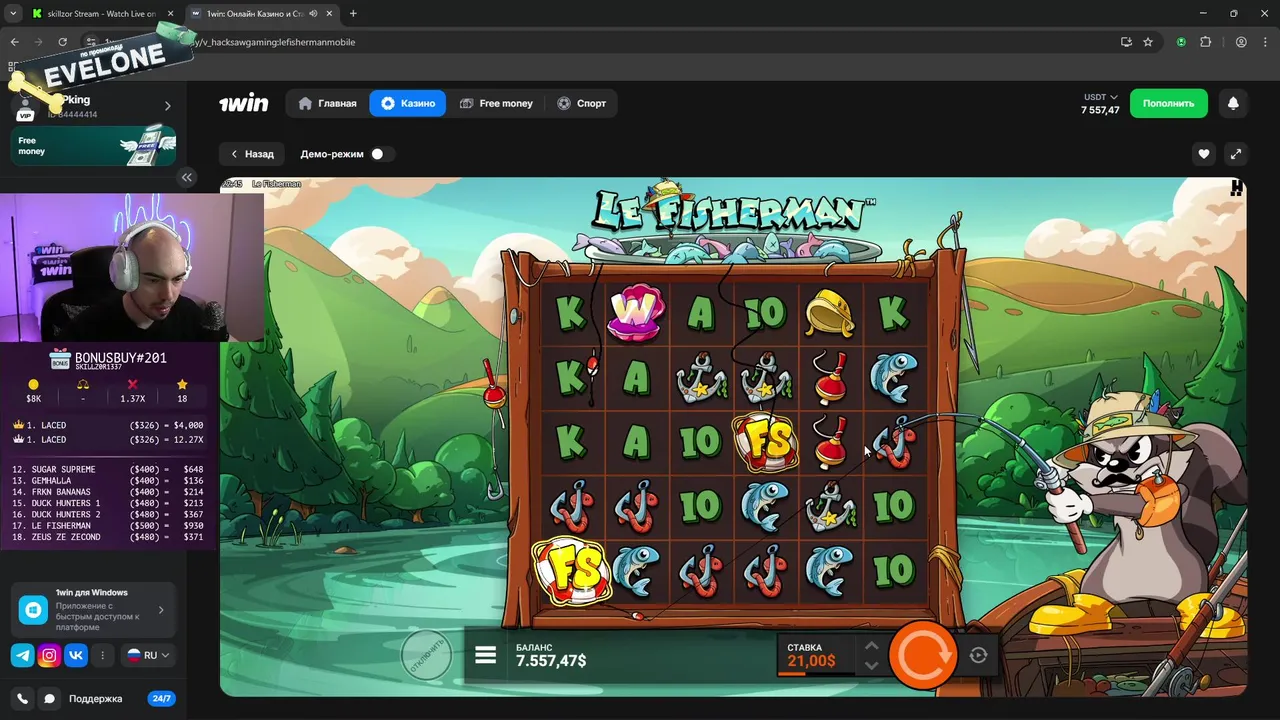The height and width of the screenshot is (720, 1280).
Task: Add game to favorites with heart icon
Action: (x=1204, y=154)
